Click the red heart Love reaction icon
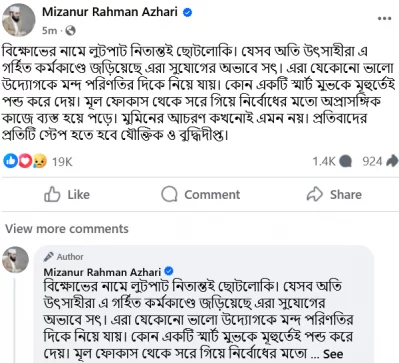399x363 pixels. (25, 161)
